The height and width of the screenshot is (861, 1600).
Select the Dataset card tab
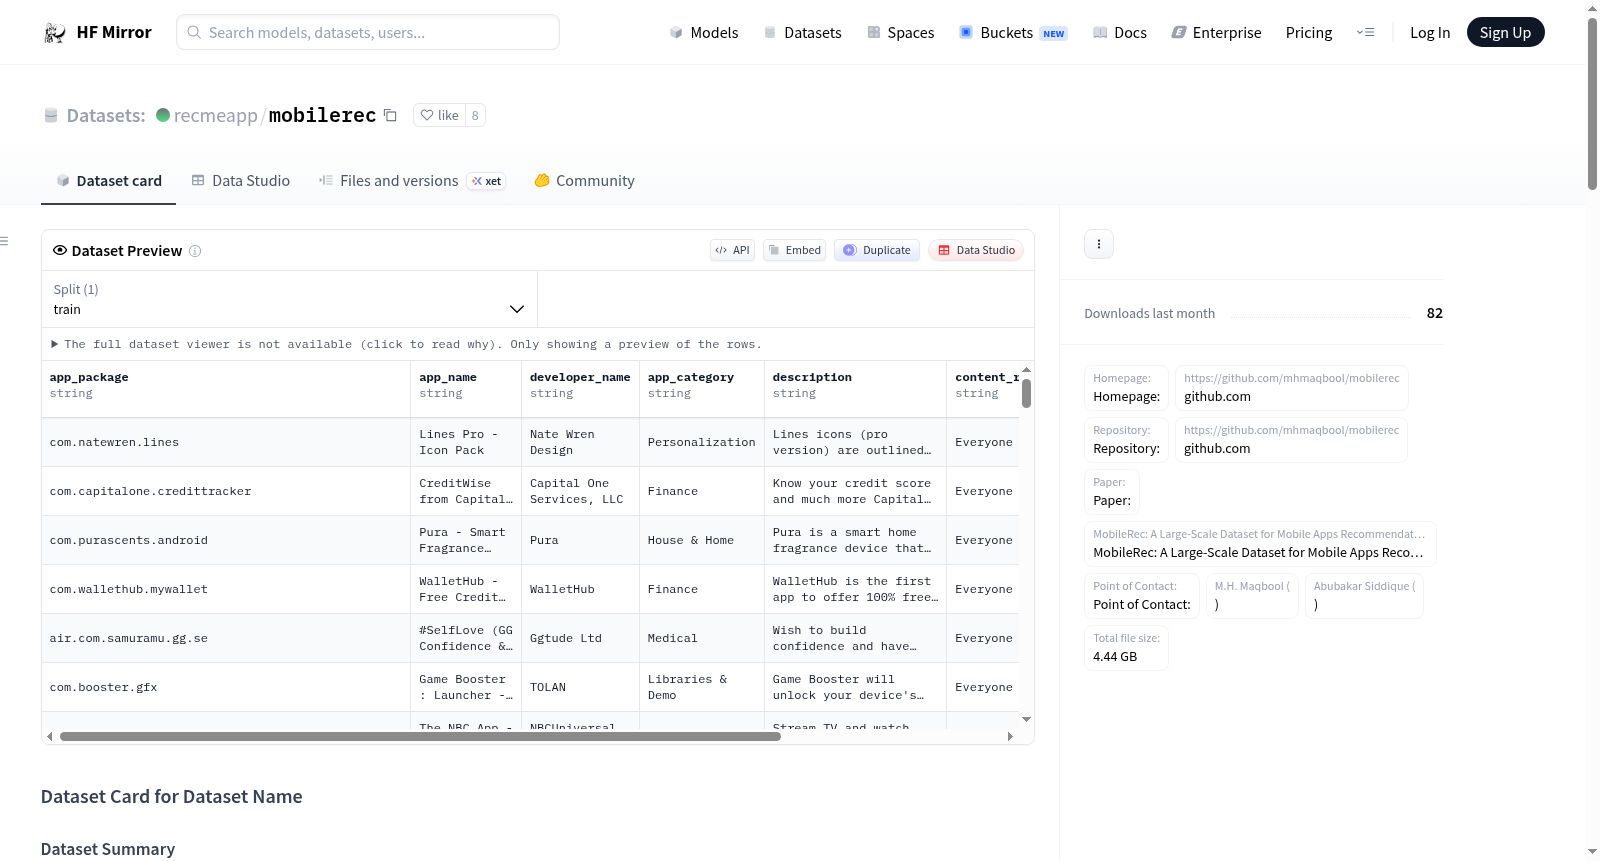click(108, 181)
